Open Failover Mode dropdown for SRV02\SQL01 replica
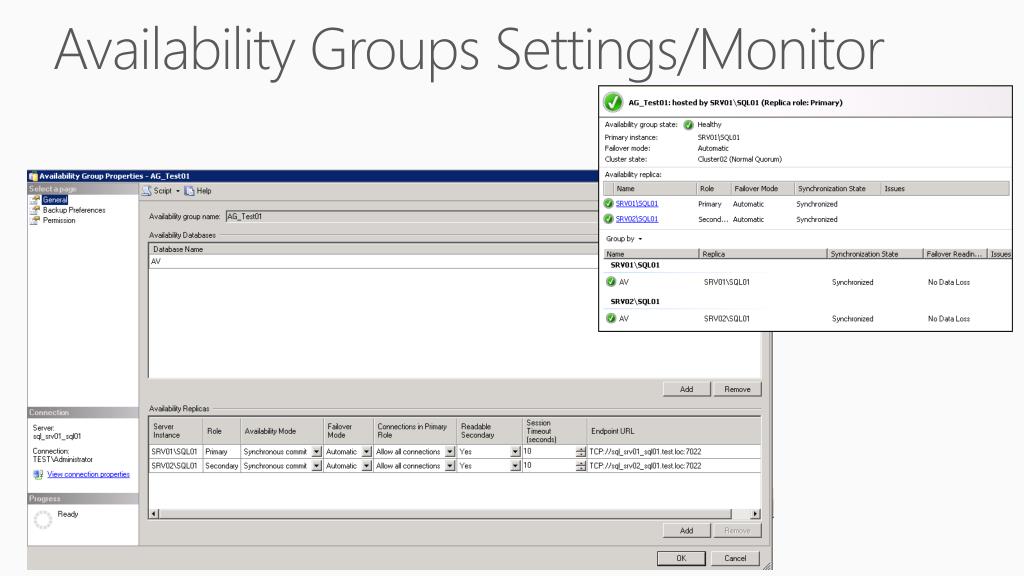Screen dimensions: 1024x576 coord(366,466)
